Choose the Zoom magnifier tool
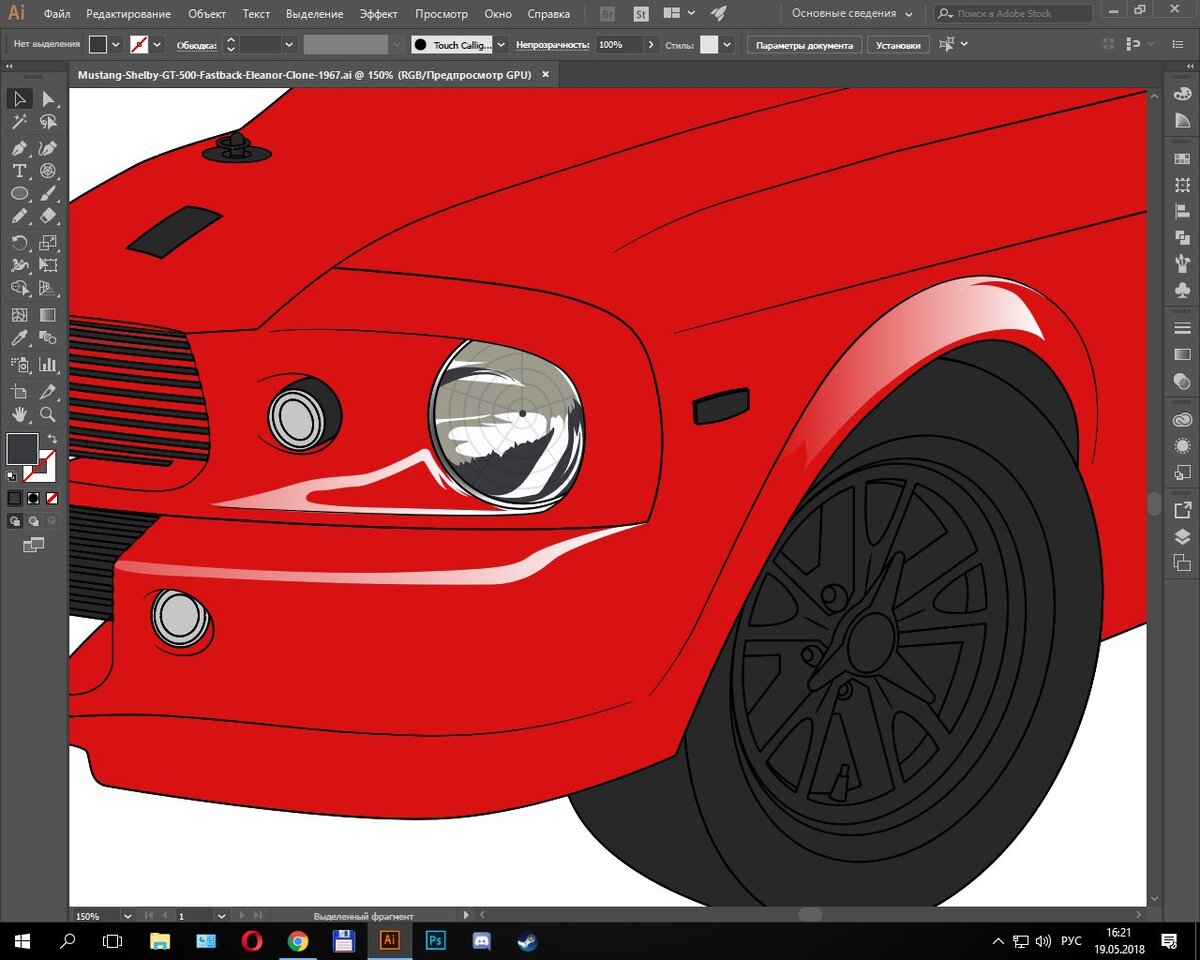The width and height of the screenshot is (1200, 960). (47, 413)
